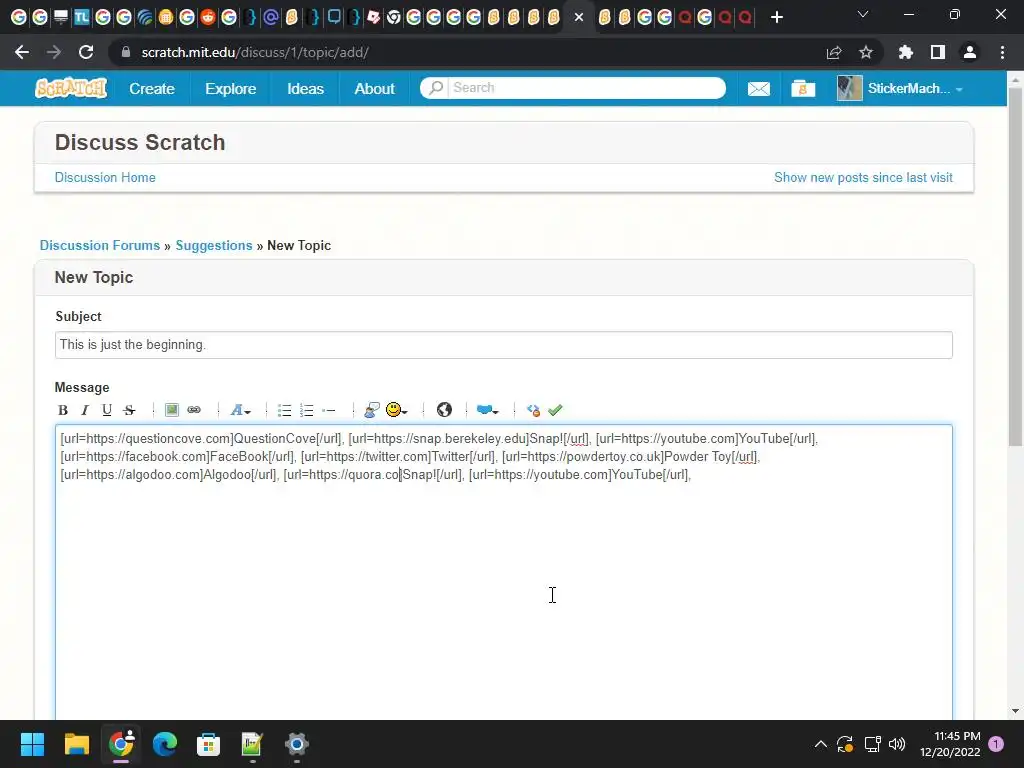Insert a quote using the speech bubble icon
1024x768 pixels.
pyautogui.click(x=372, y=410)
